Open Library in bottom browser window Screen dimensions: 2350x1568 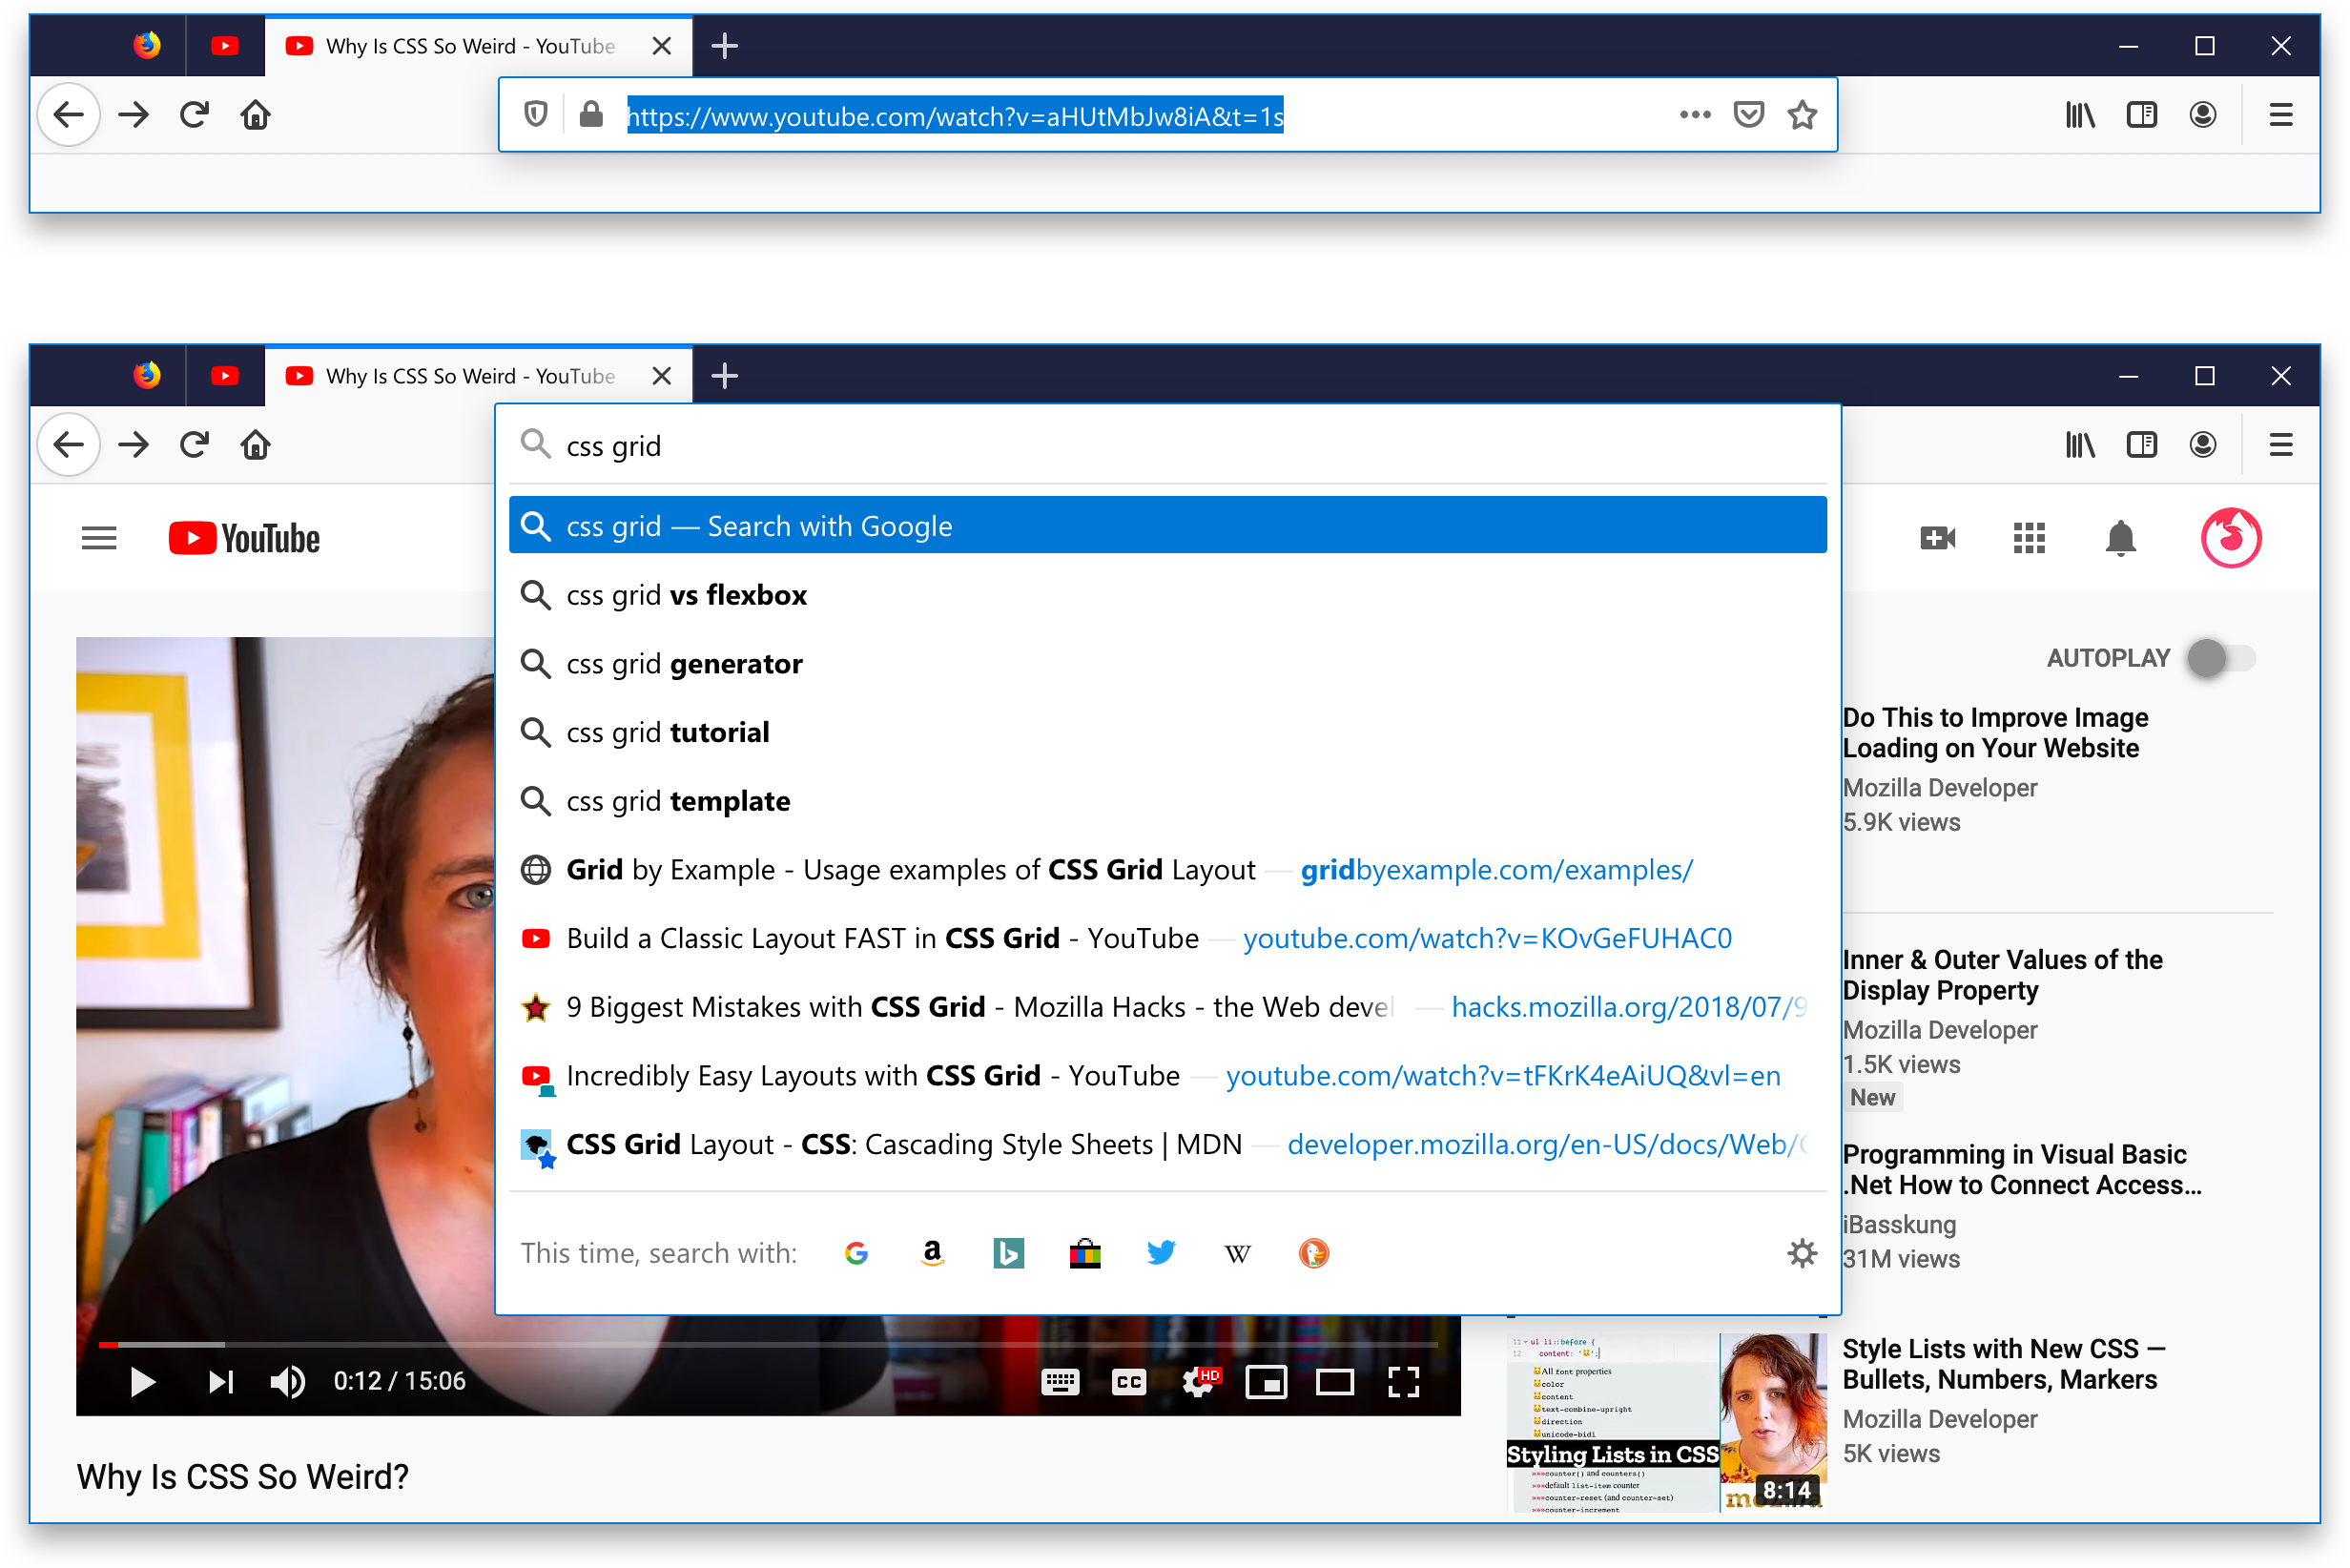click(2080, 445)
